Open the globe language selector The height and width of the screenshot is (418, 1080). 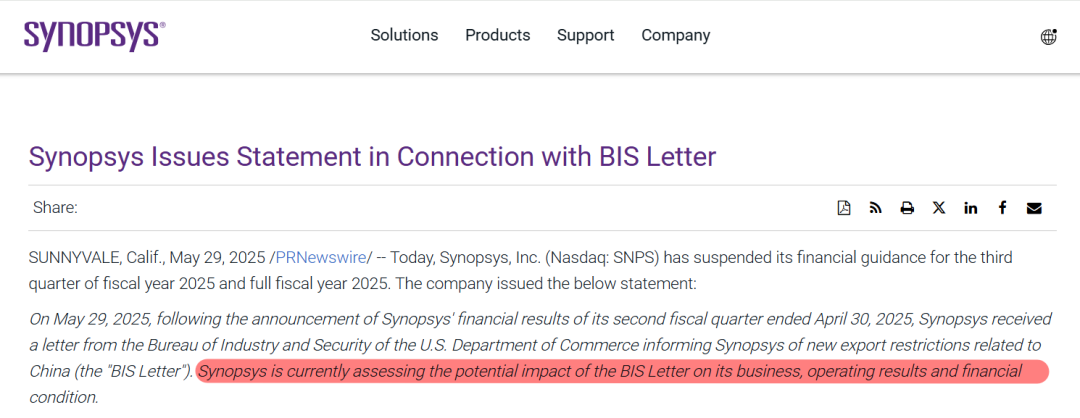click(x=1048, y=36)
